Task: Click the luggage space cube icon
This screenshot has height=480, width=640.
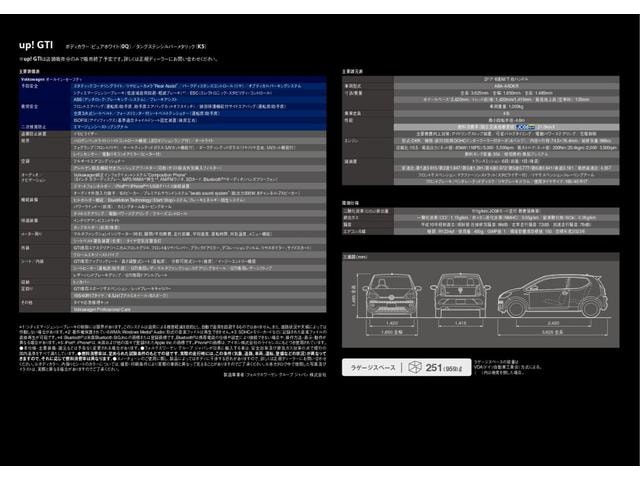Action: [415, 367]
